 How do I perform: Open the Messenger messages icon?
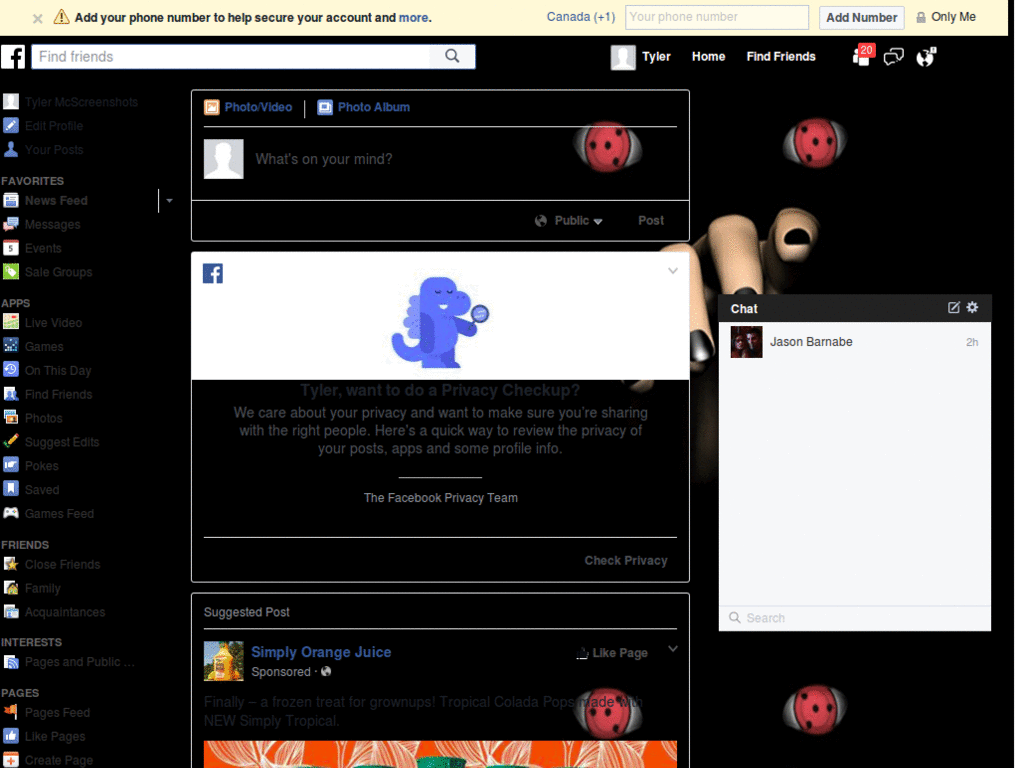893,57
